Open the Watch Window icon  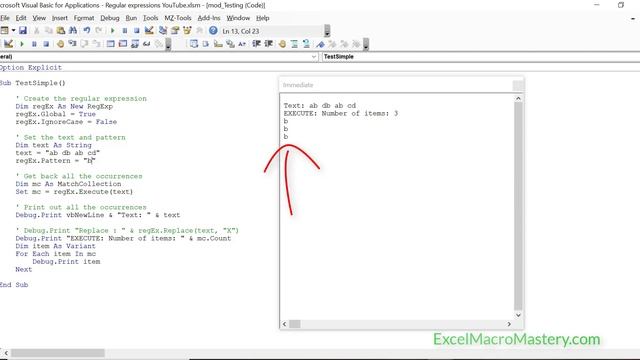135,44
